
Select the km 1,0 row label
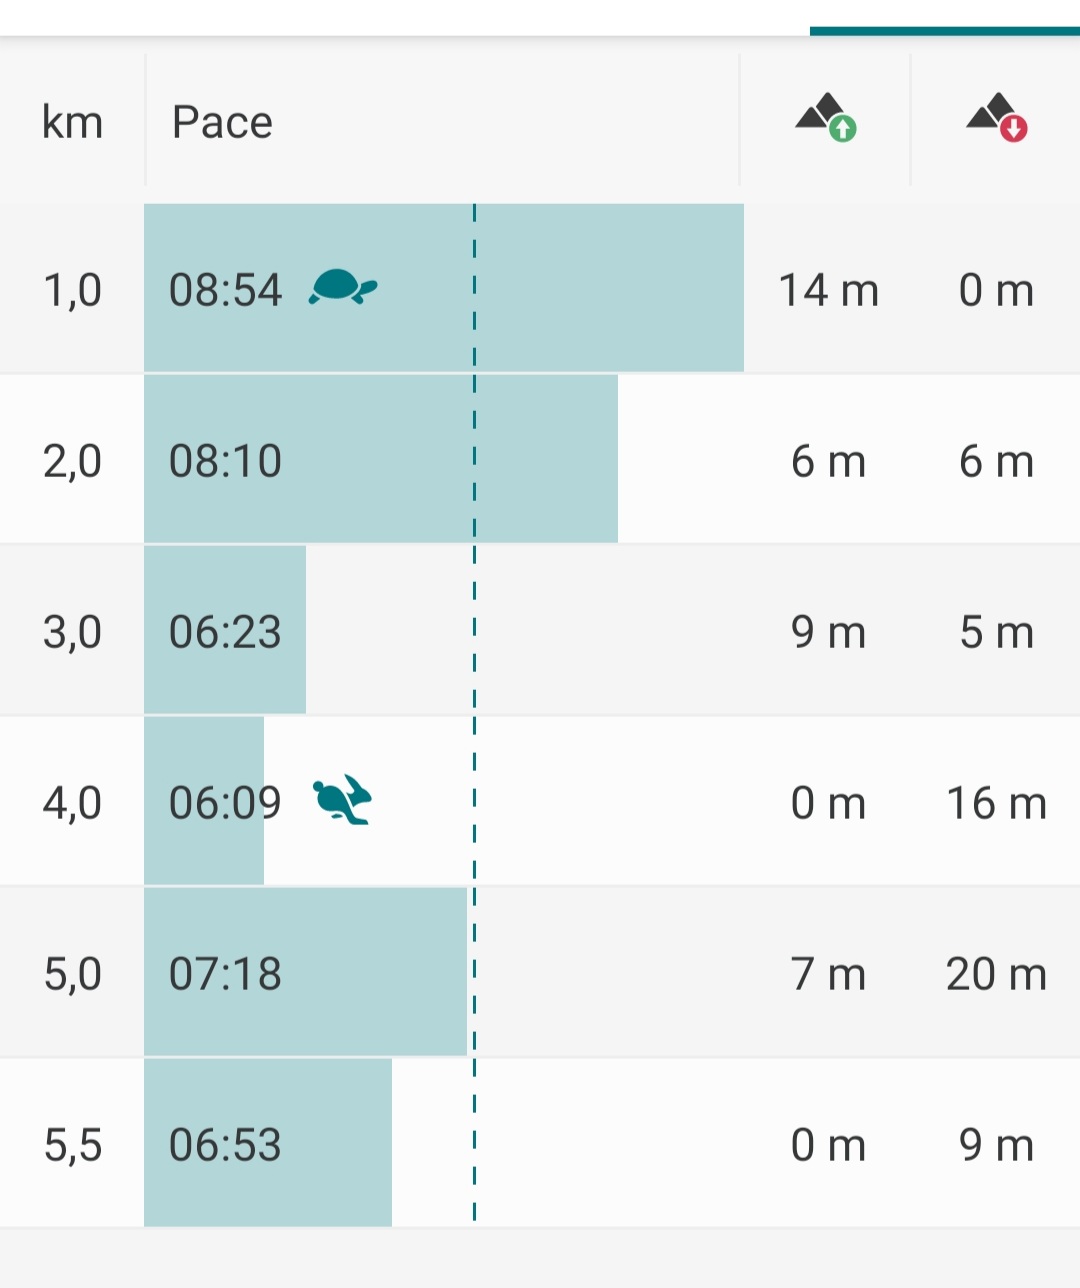pyautogui.click(x=73, y=290)
